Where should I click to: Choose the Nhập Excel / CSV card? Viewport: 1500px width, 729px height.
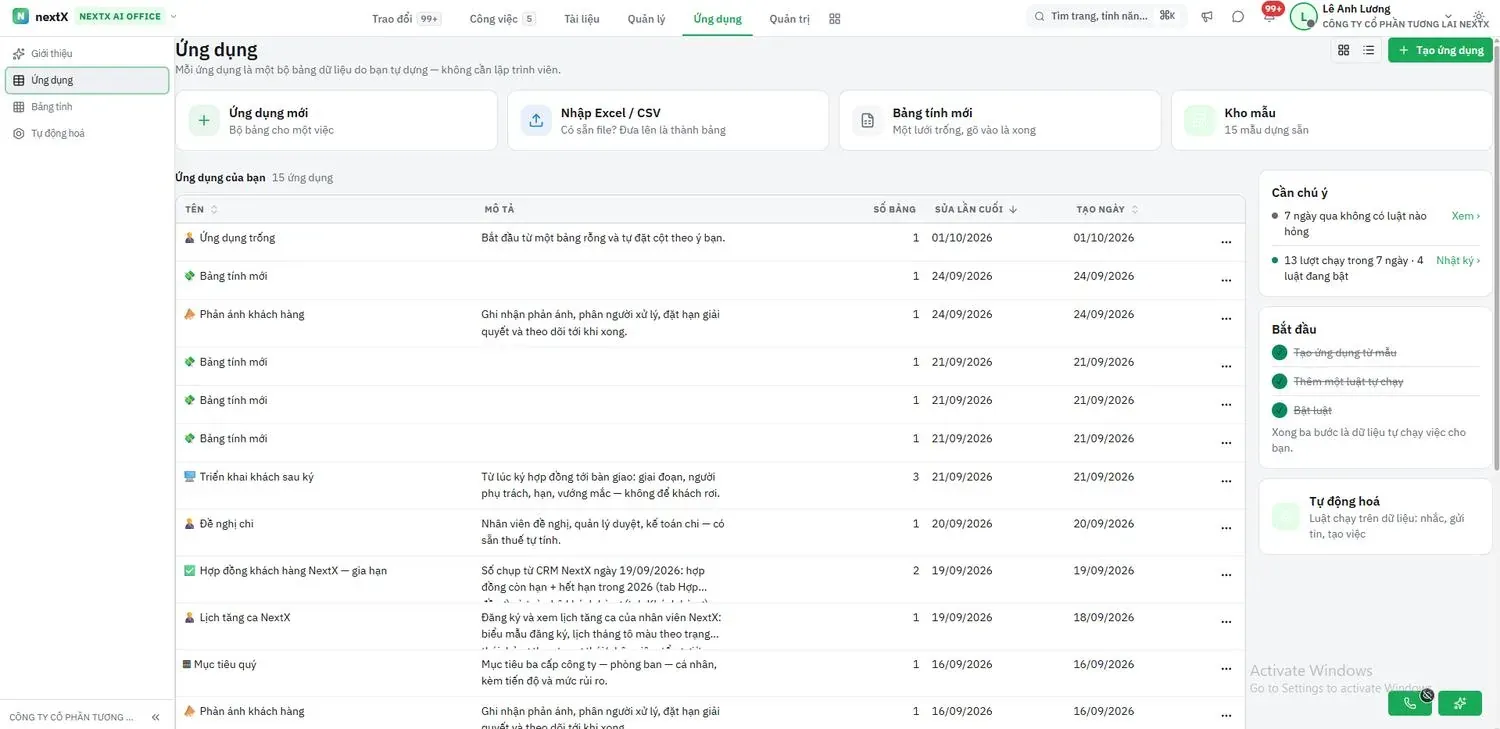pyautogui.click(x=668, y=121)
